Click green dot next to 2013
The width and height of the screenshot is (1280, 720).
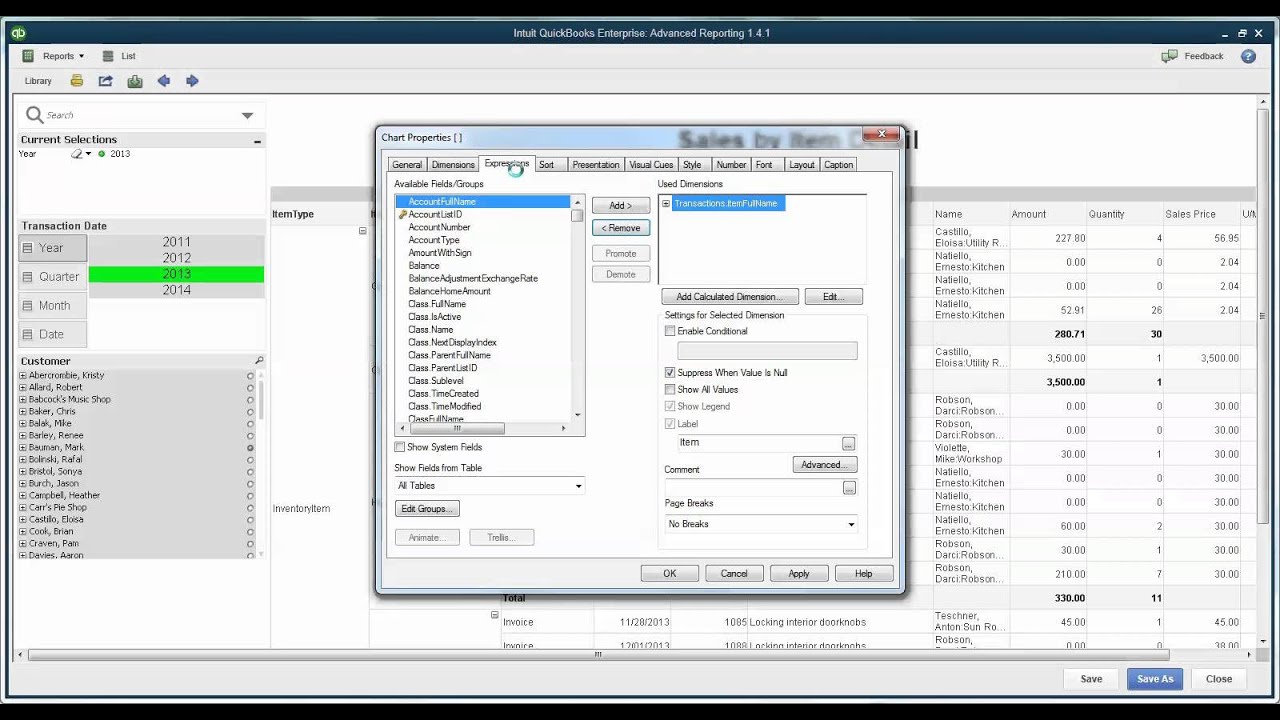tap(102, 154)
